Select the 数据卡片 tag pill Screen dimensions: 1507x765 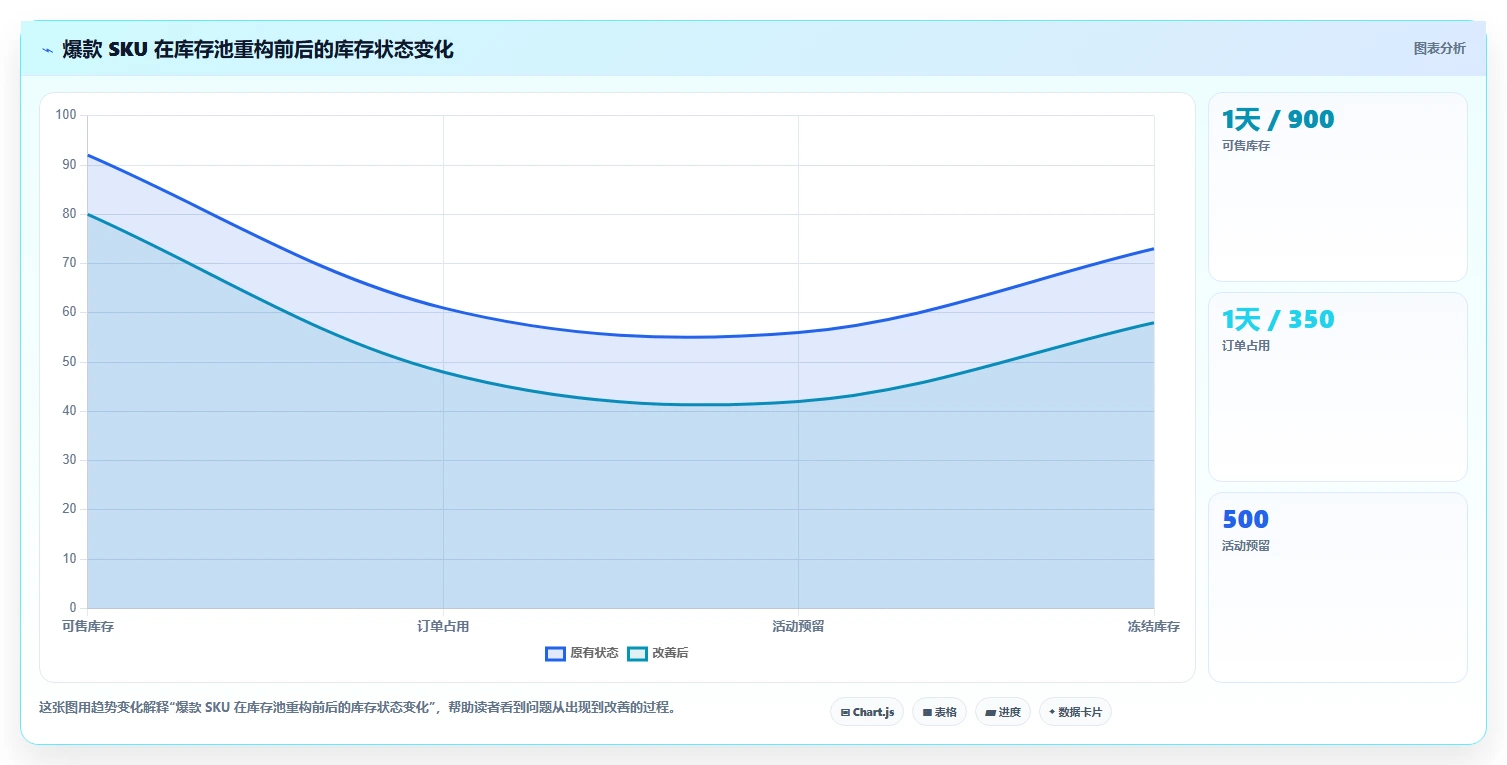pyautogui.click(x=1075, y=712)
